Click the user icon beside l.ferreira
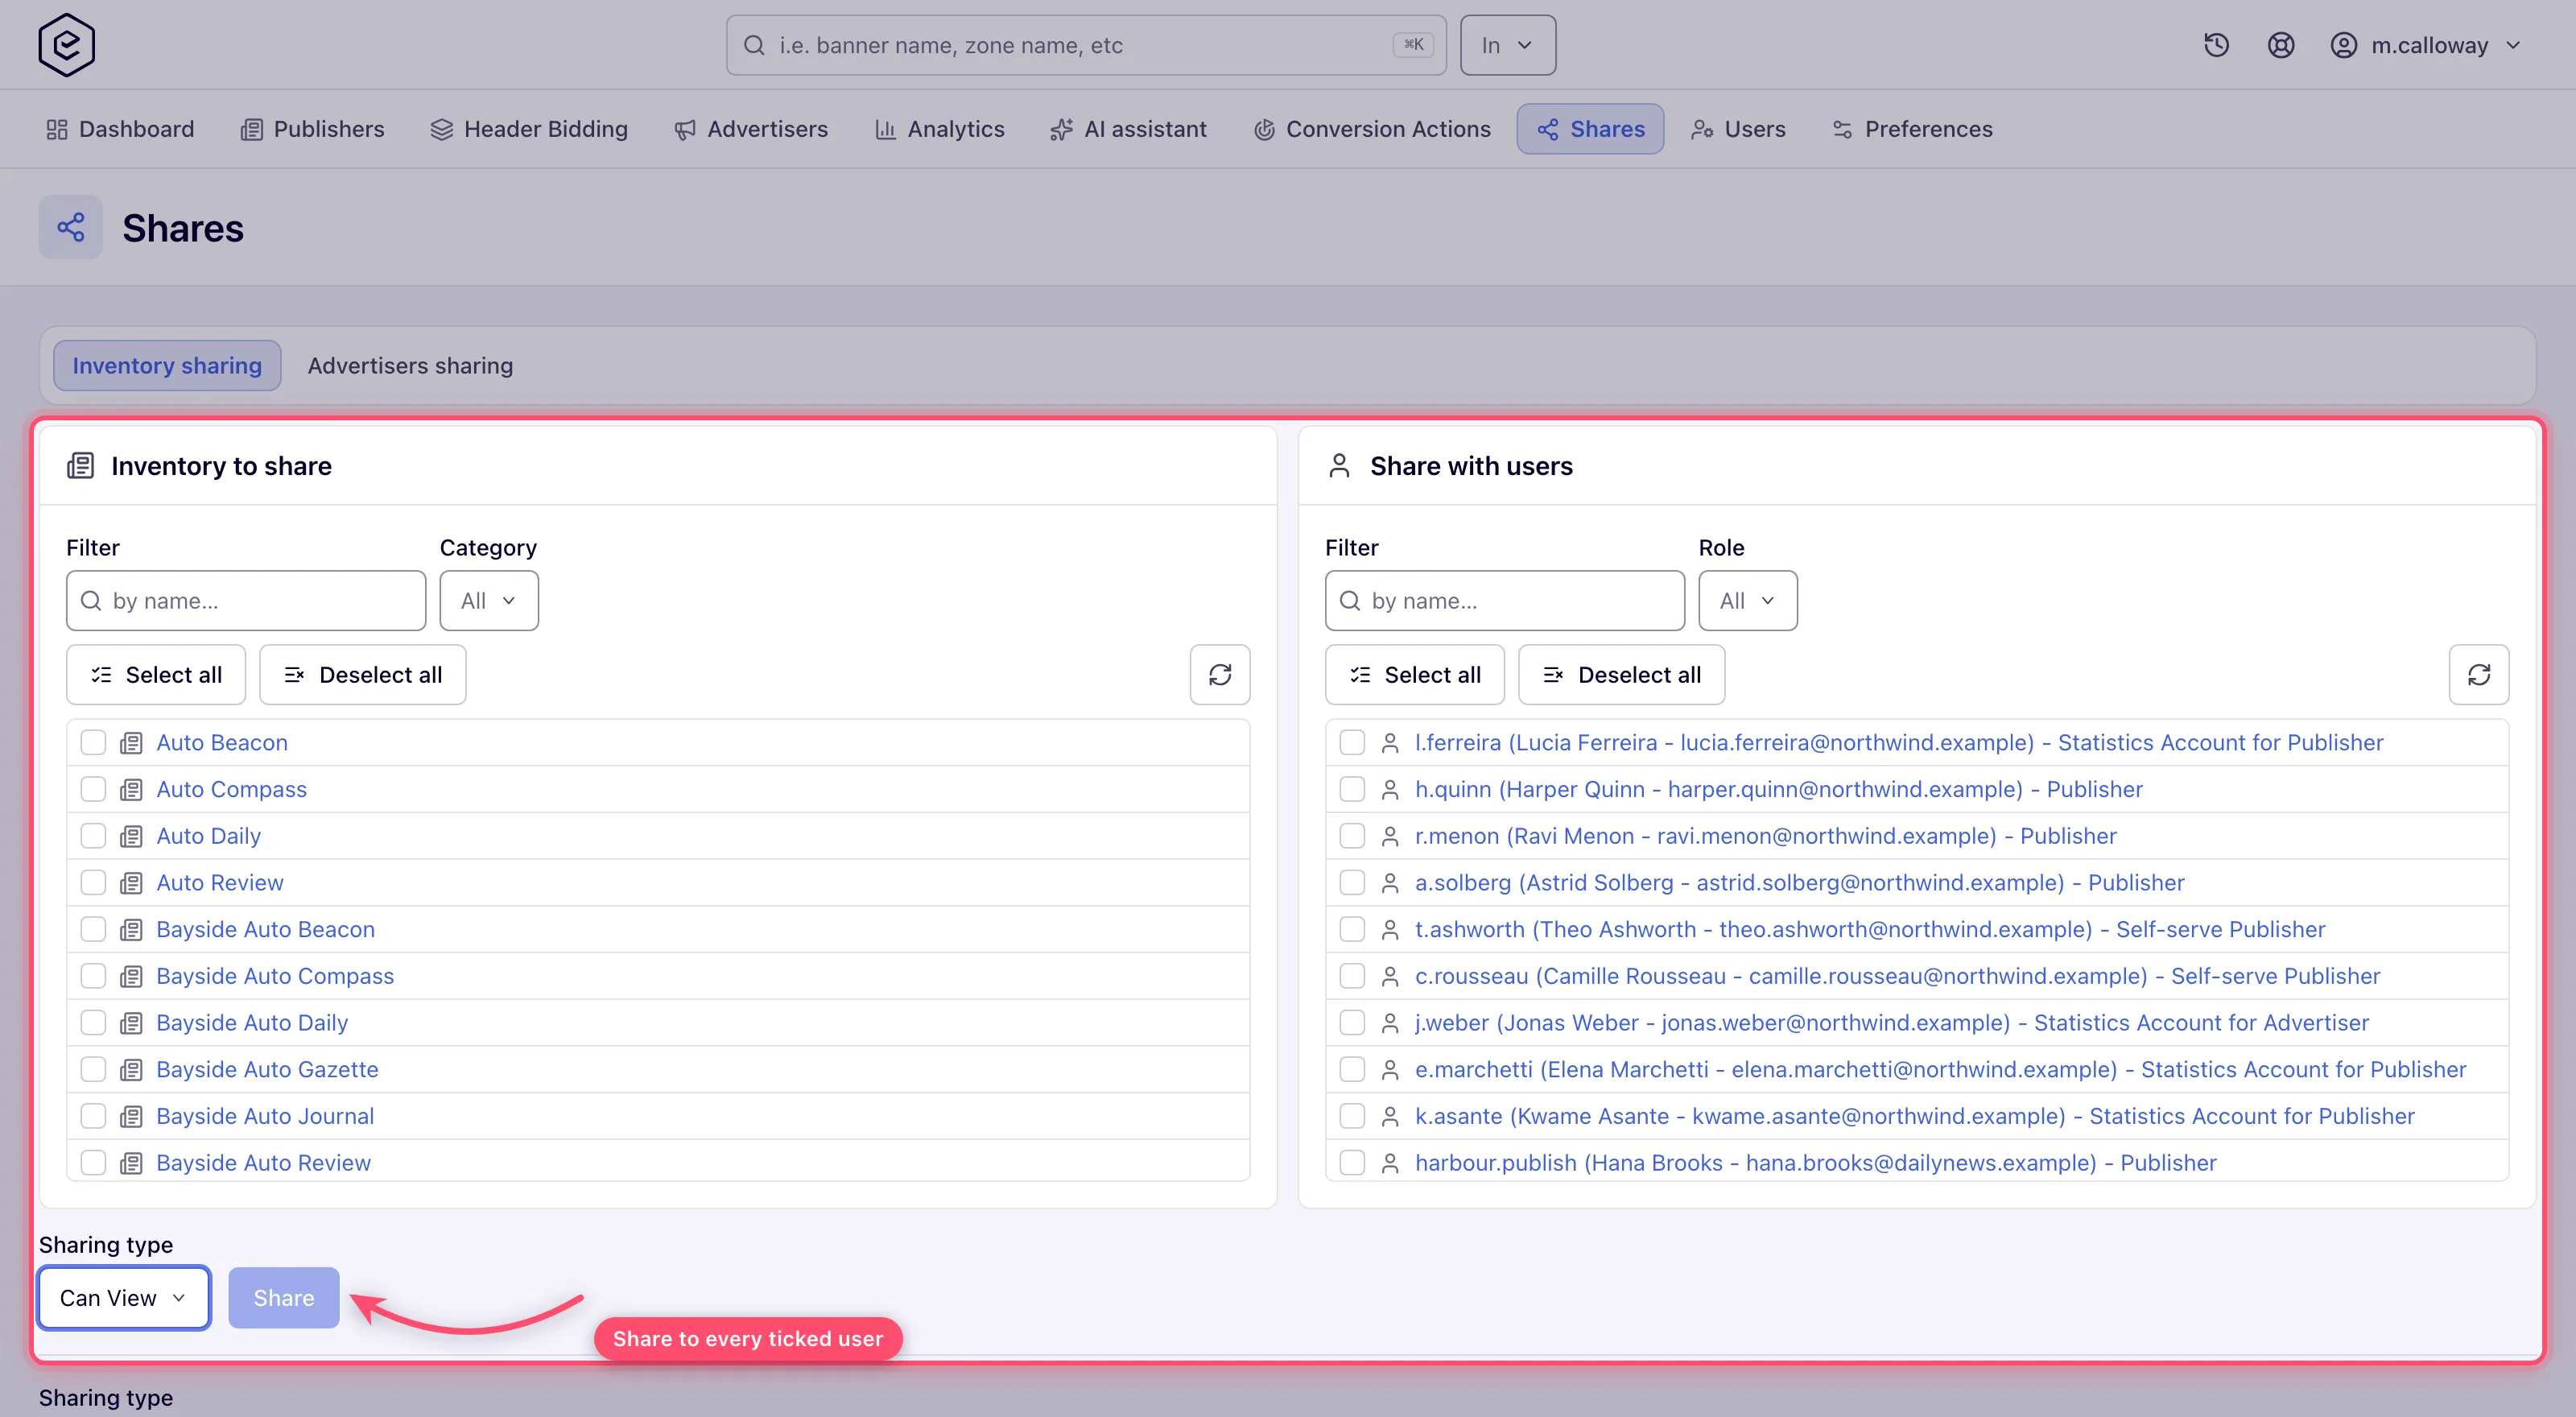The width and height of the screenshot is (2576, 1417). pyautogui.click(x=1389, y=743)
